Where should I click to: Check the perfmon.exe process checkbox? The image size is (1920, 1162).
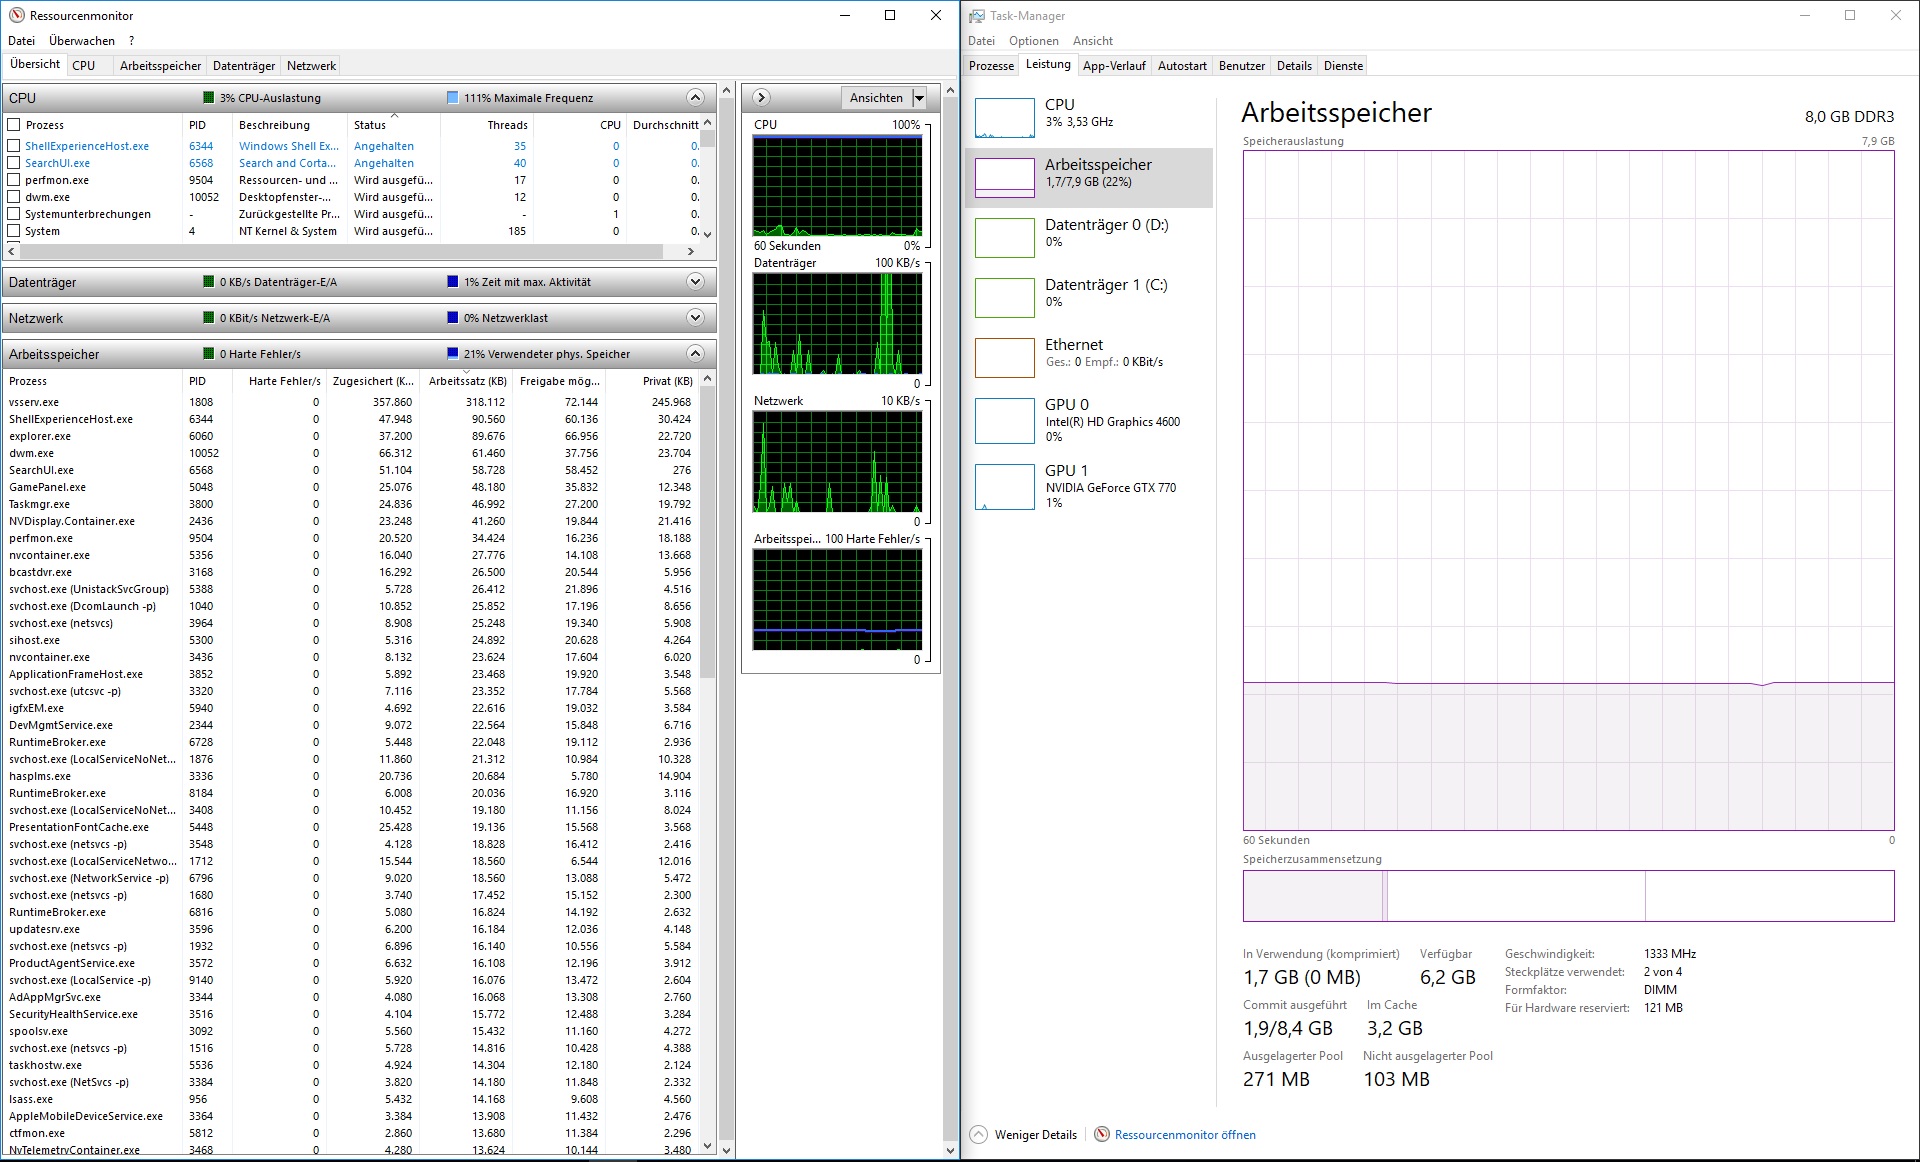coord(14,180)
